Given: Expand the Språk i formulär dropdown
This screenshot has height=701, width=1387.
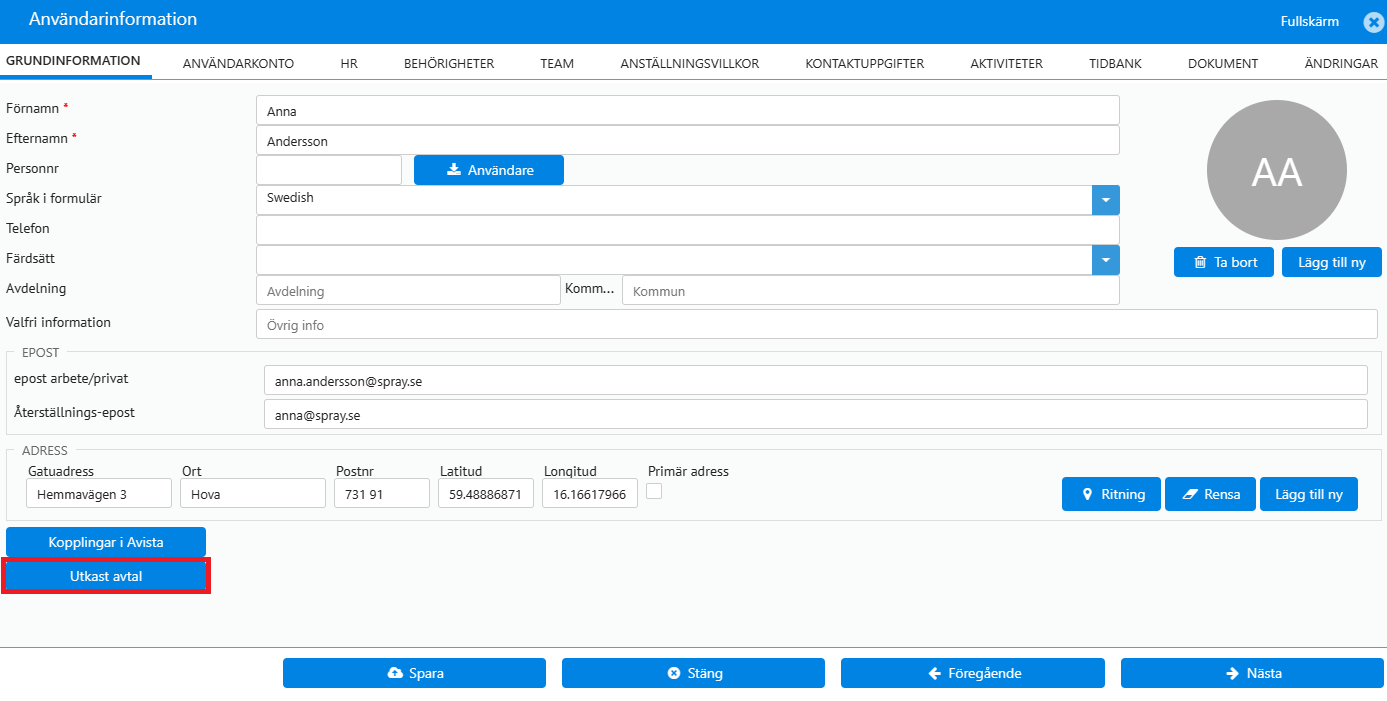Looking at the screenshot, I should pyautogui.click(x=1106, y=200).
